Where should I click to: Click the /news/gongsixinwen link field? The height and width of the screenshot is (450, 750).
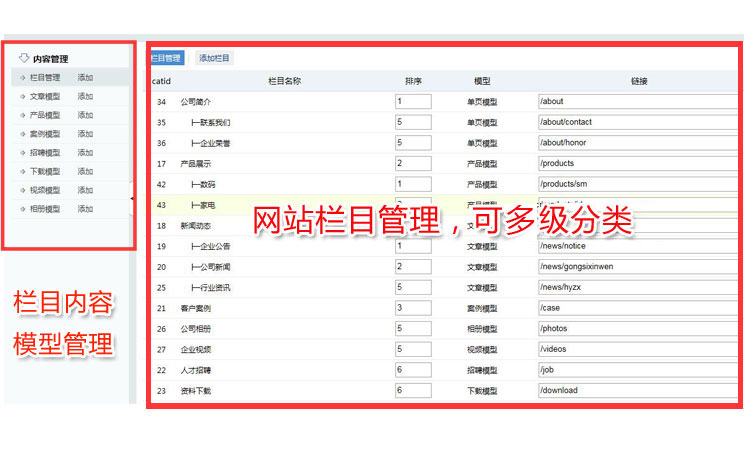click(x=638, y=266)
